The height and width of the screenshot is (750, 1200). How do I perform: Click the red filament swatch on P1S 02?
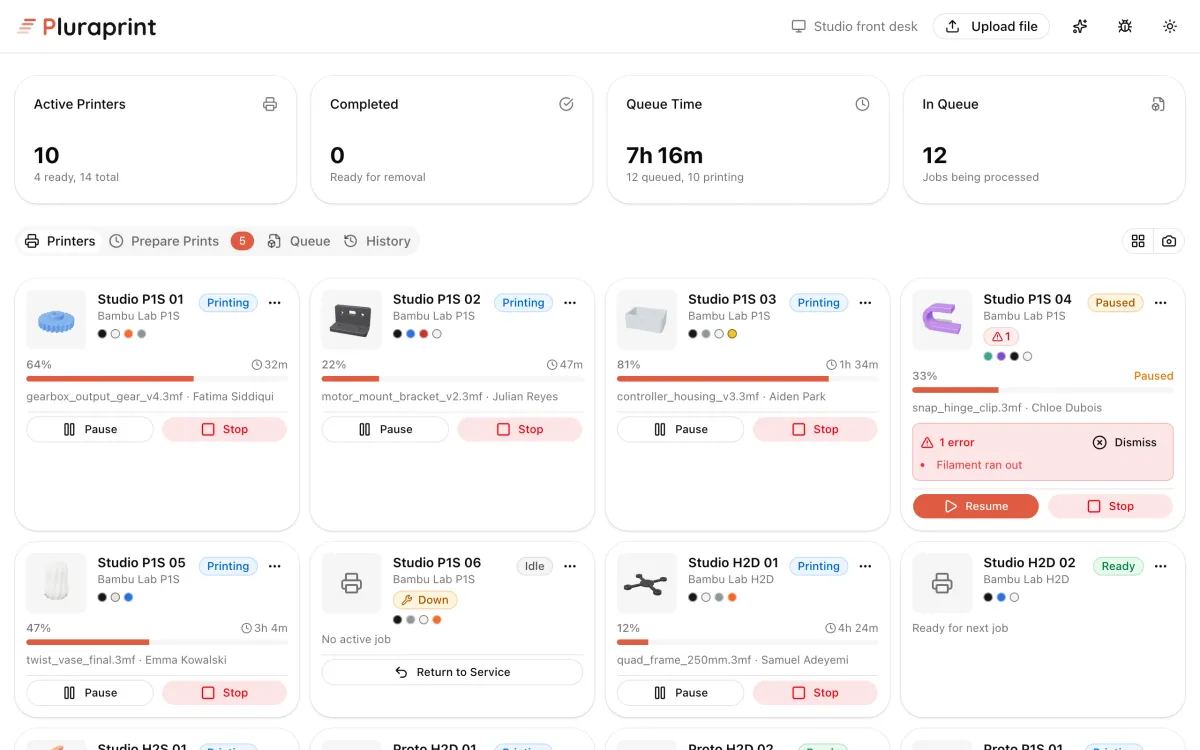pos(424,334)
